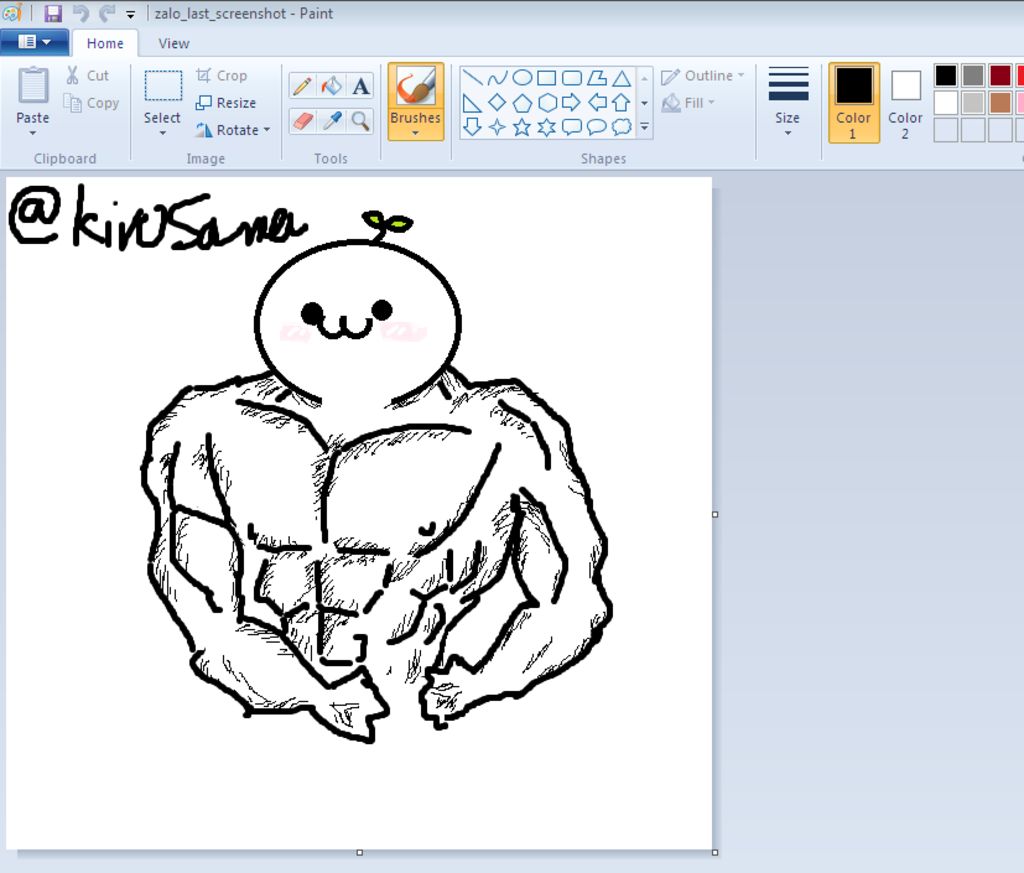Choose the Rounded rectangle shape
Image resolution: width=1024 pixels, height=873 pixels.
coord(571,78)
